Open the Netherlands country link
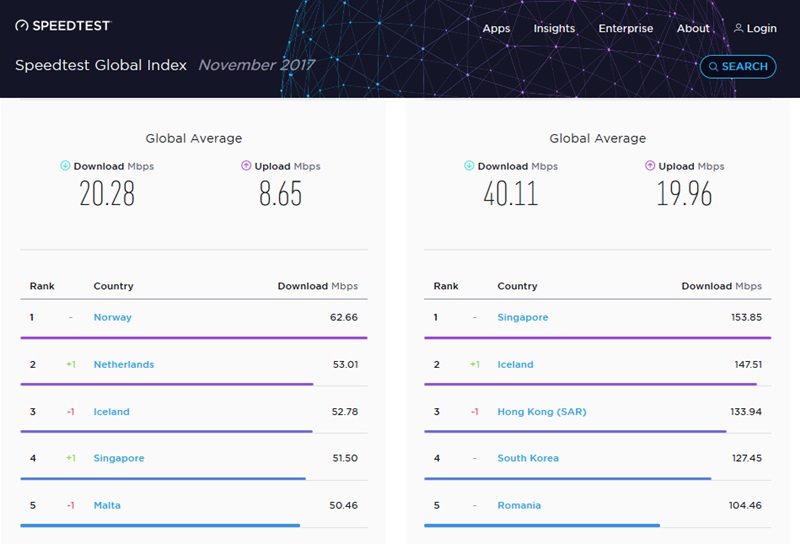The image size is (800, 544). click(124, 364)
